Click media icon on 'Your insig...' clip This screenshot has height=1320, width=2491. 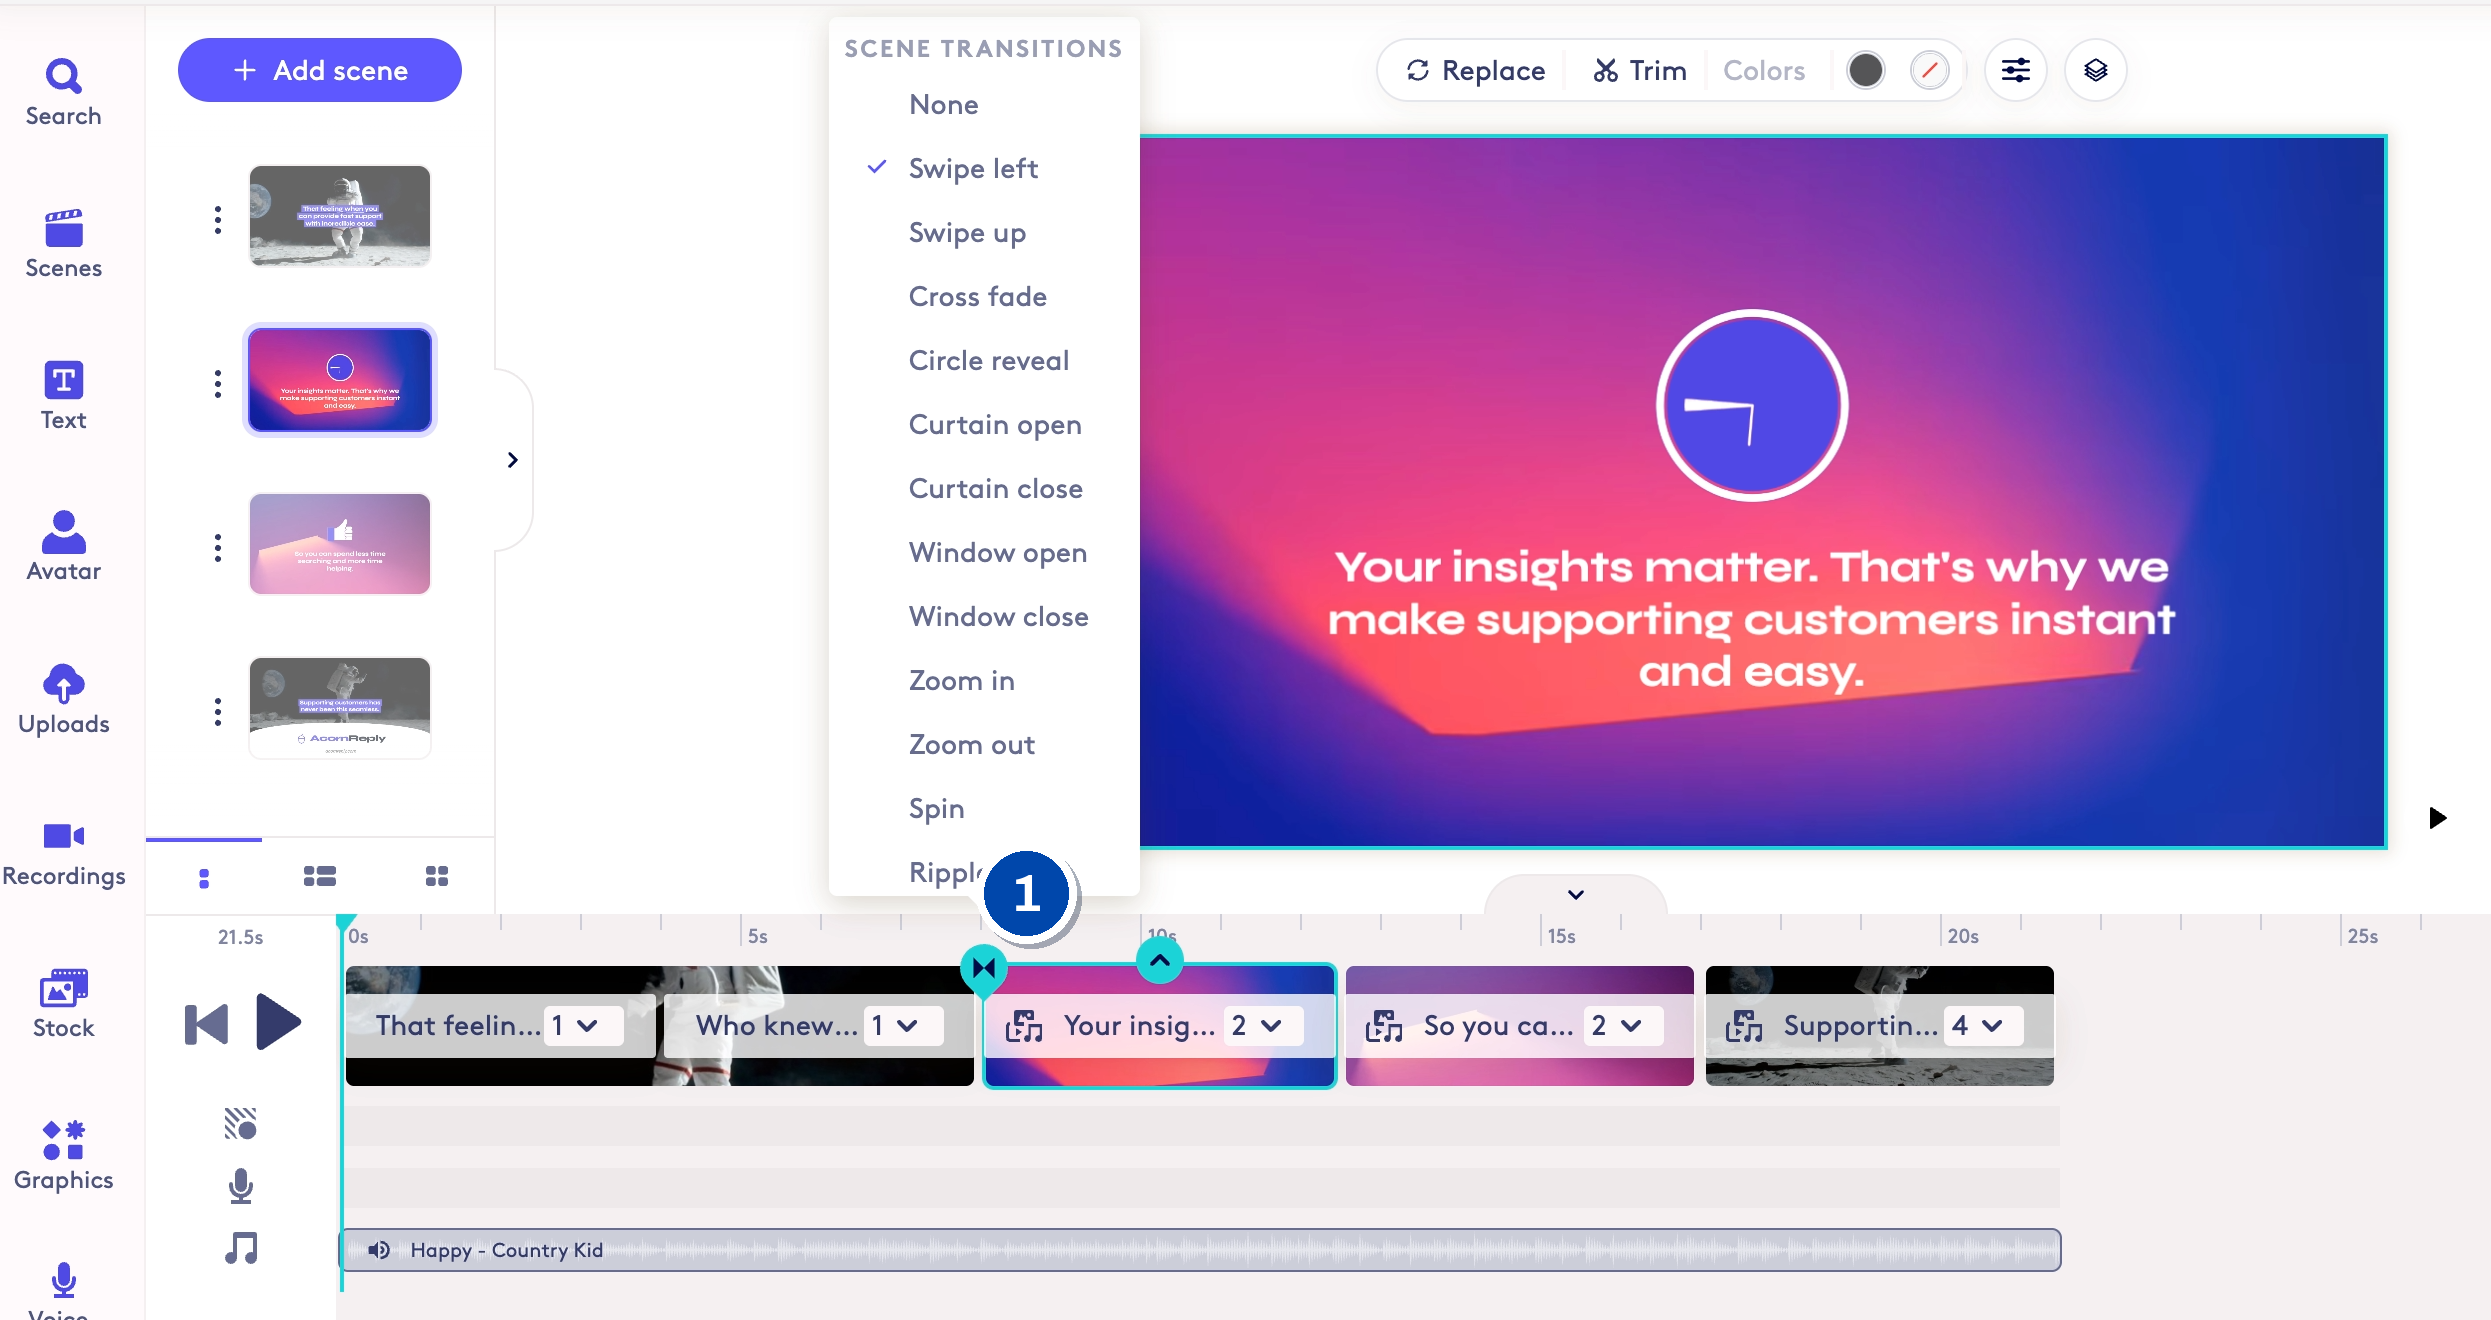click(1024, 1026)
